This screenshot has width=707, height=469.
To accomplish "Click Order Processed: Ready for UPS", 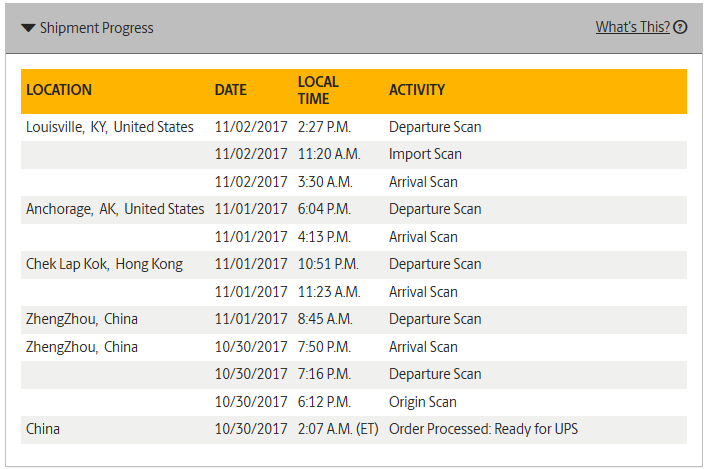I will (x=483, y=429).
